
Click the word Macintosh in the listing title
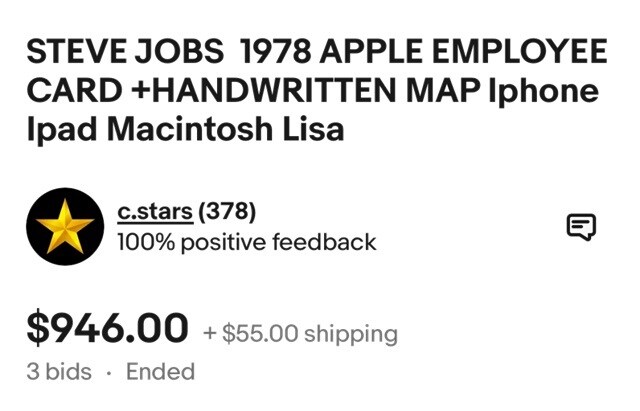tap(190, 129)
